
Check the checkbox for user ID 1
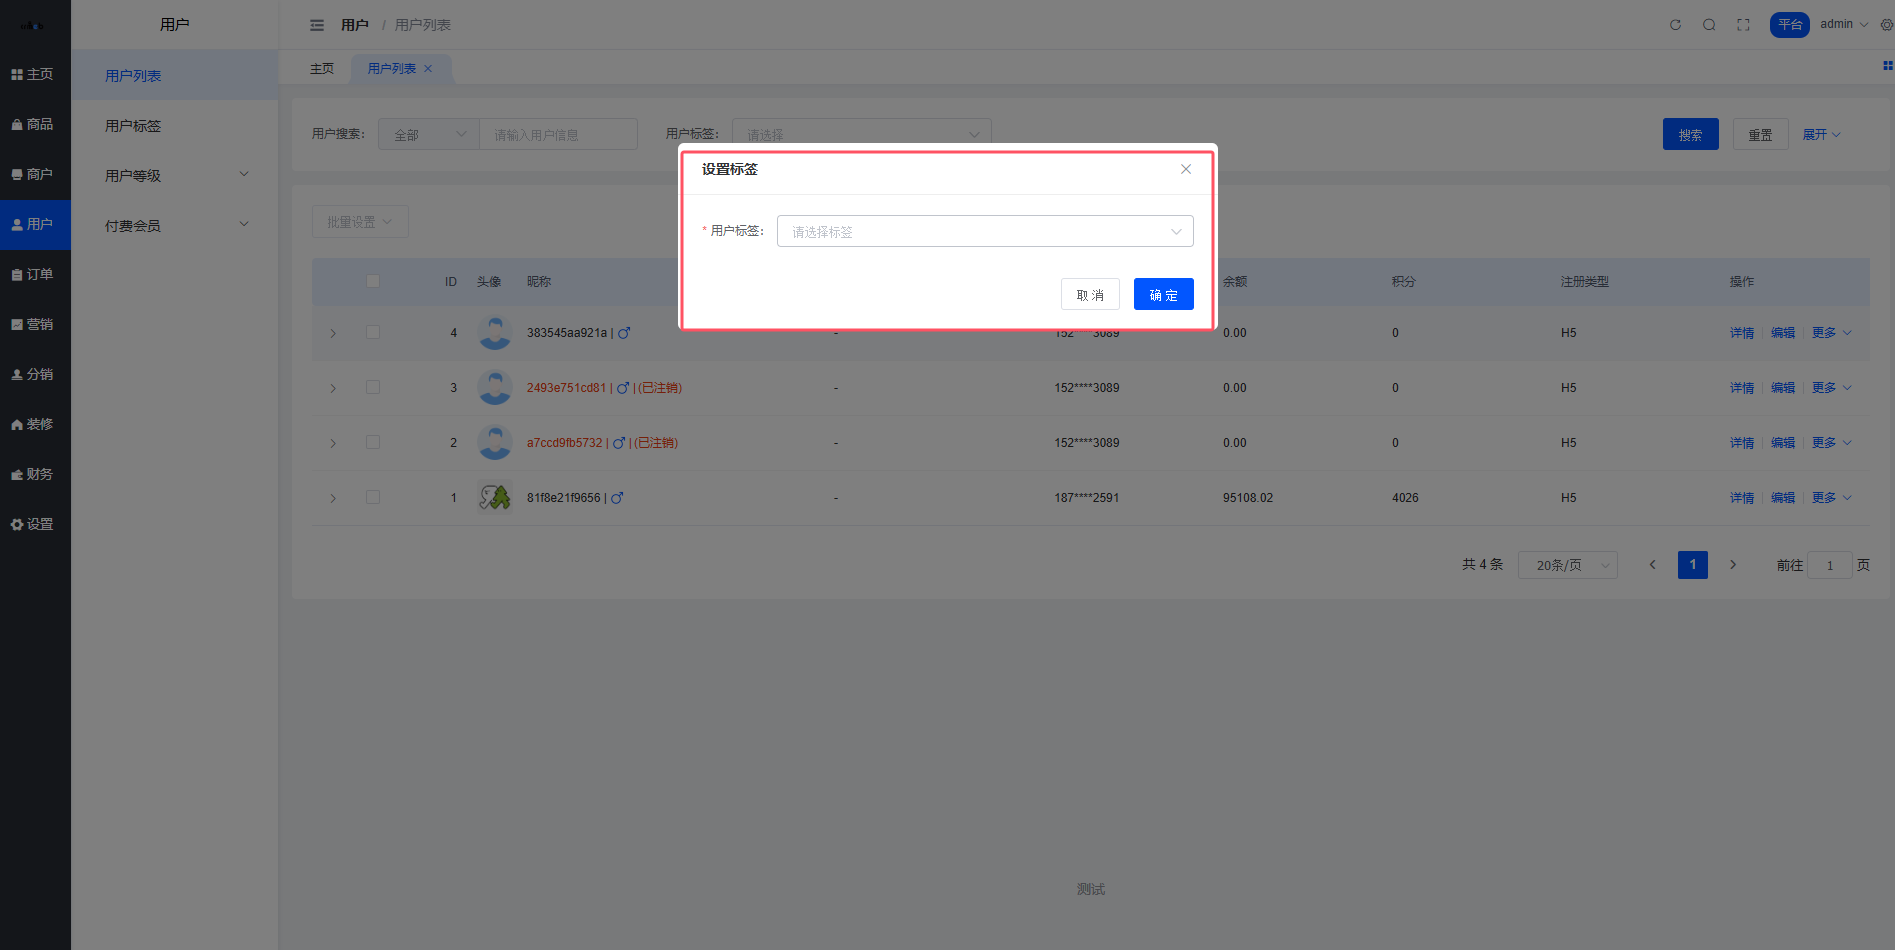[373, 497]
